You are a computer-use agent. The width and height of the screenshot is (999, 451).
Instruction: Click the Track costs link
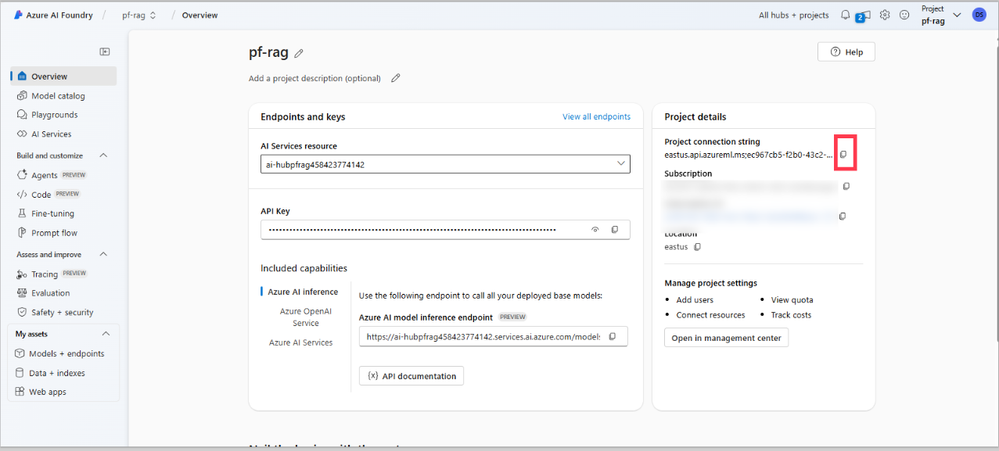pyautogui.click(x=791, y=315)
